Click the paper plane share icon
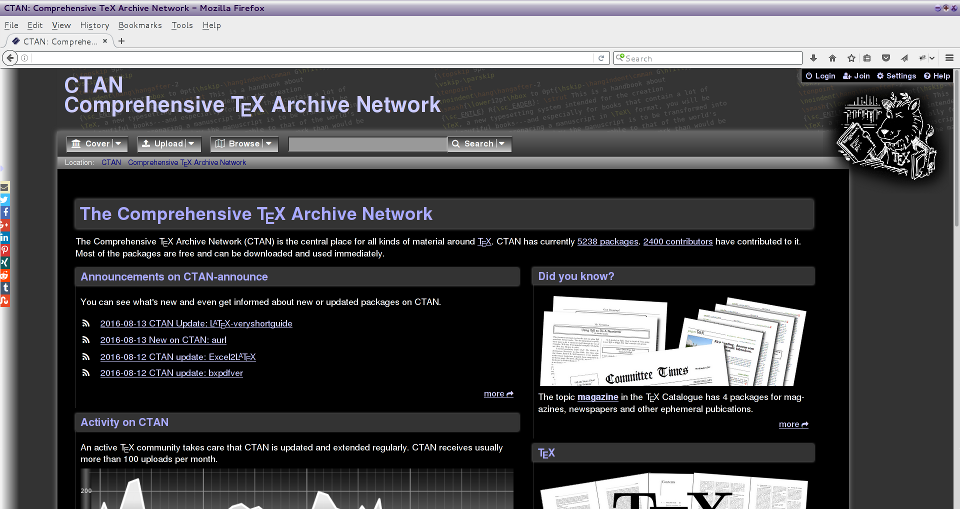 coord(904,58)
